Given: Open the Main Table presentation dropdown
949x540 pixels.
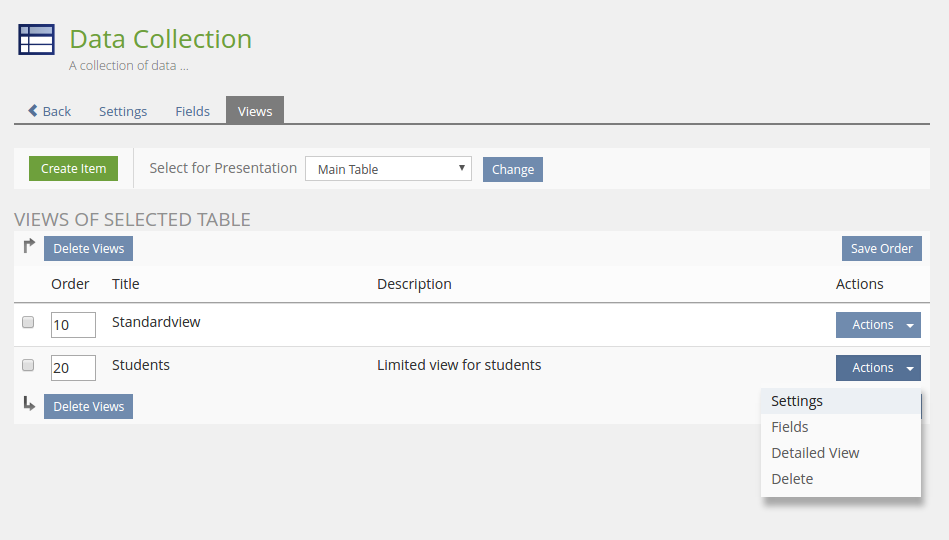Looking at the screenshot, I should click(x=388, y=169).
